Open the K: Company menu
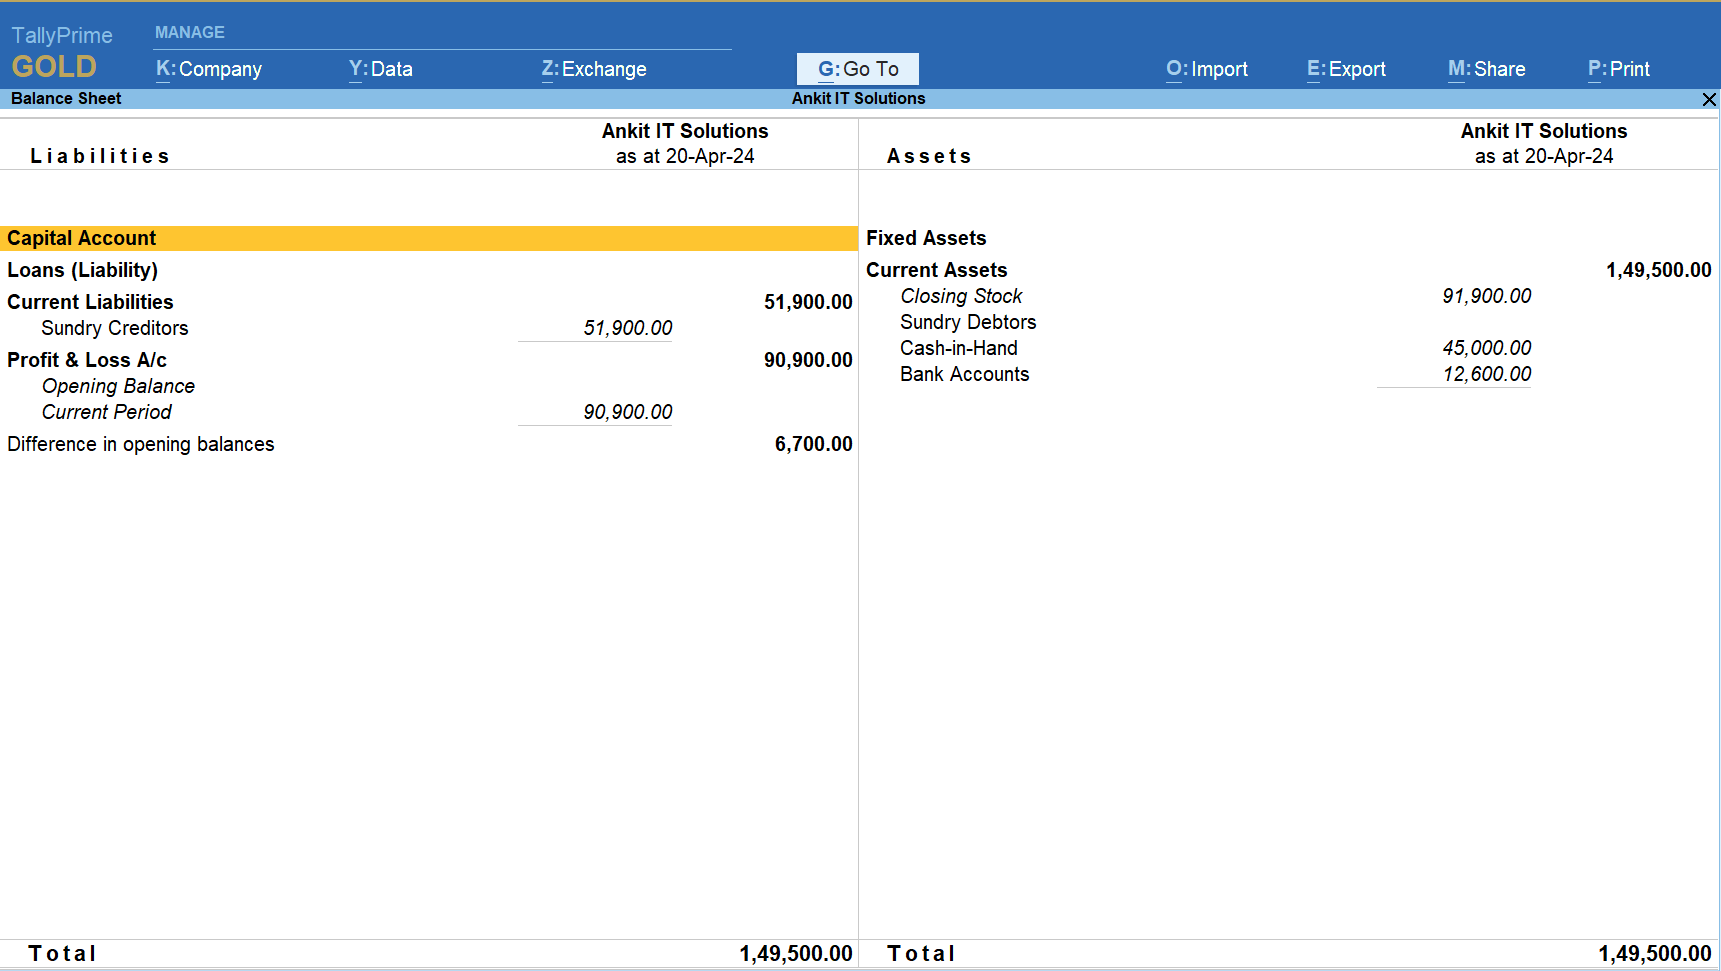Viewport: 1721px width, 971px height. tap(208, 69)
